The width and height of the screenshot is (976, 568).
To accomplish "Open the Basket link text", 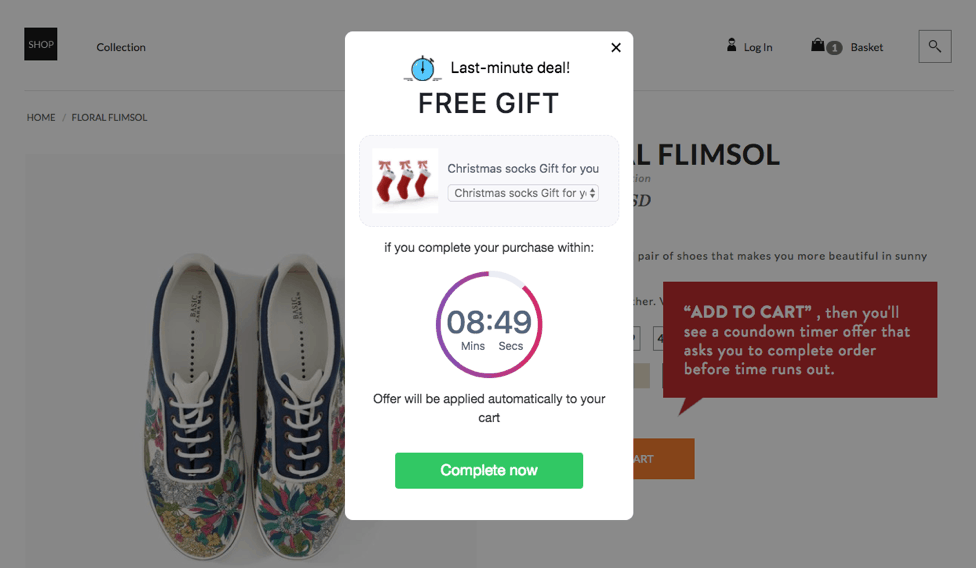I will pyautogui.click(x=867, y=47).
